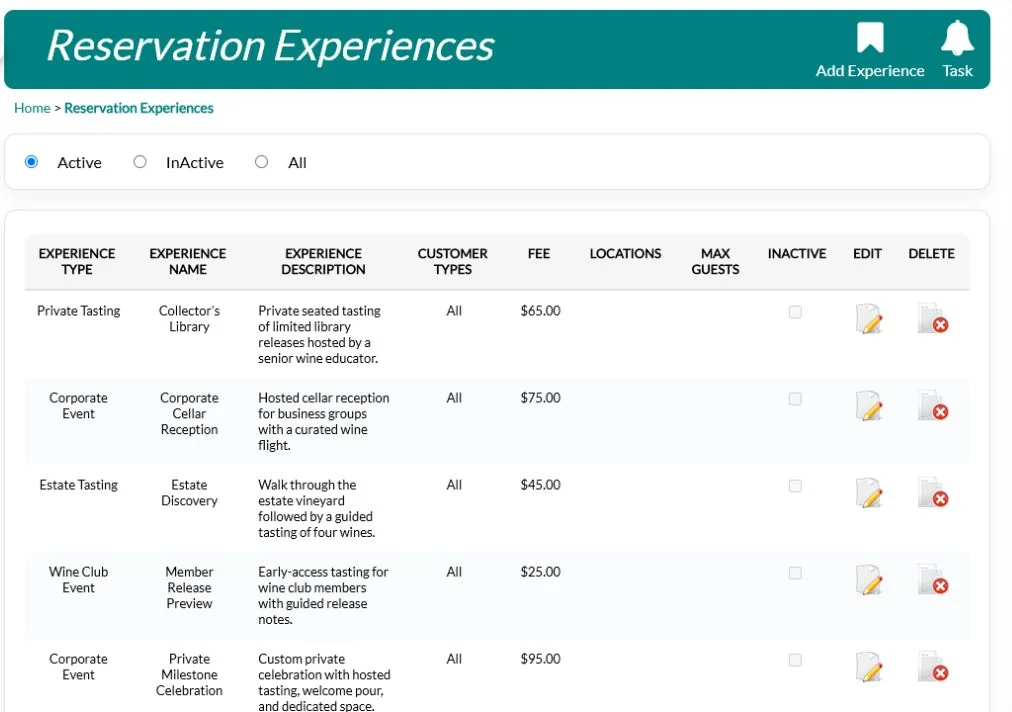Click the Estate Discovery name cell

[x=189, y=493]
